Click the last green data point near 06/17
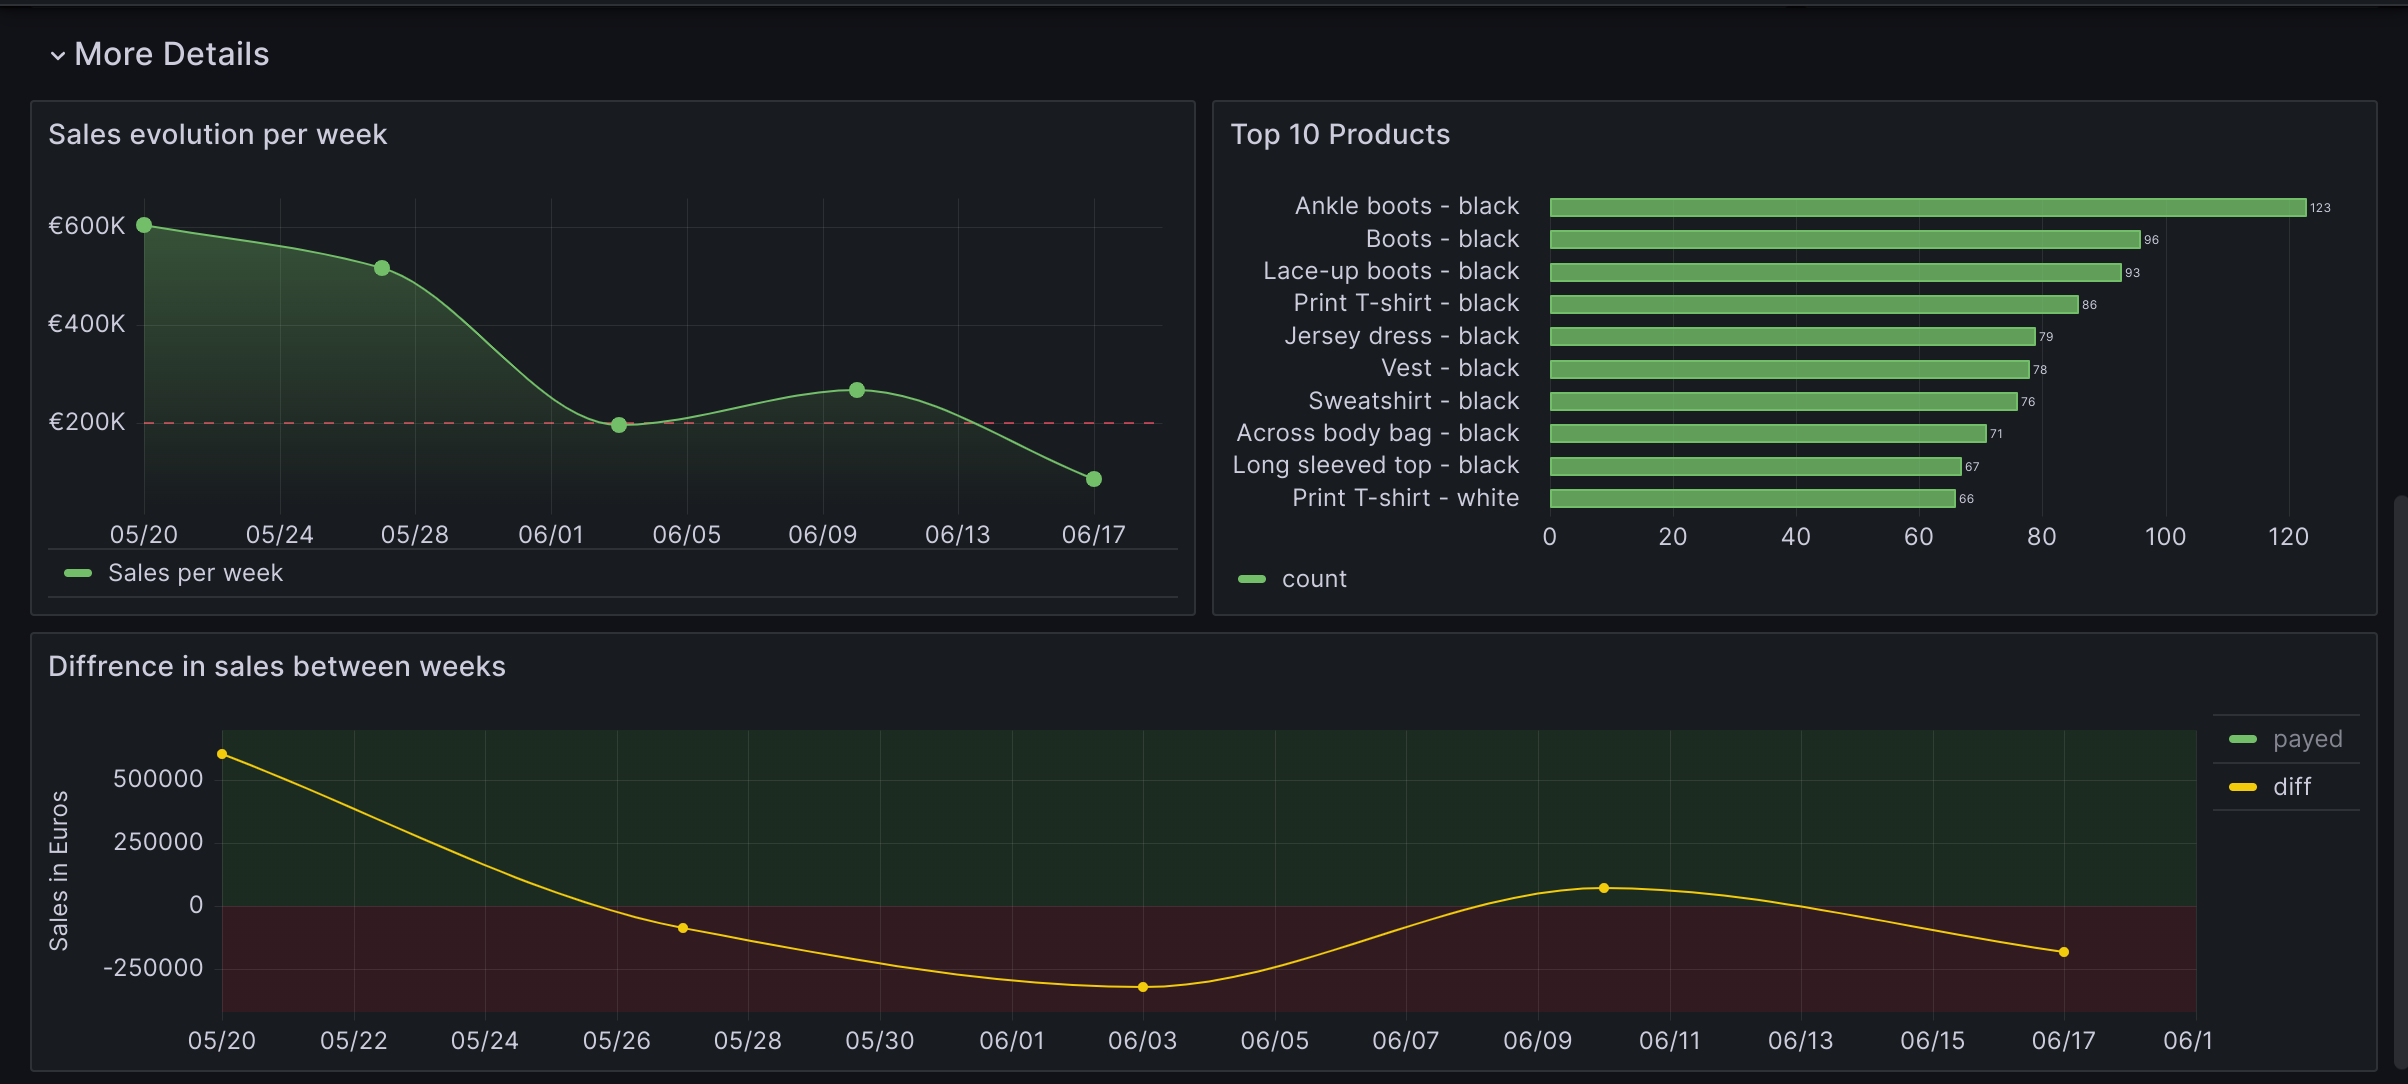This screenshot has height=1084, width=2408. [1094, 479]
